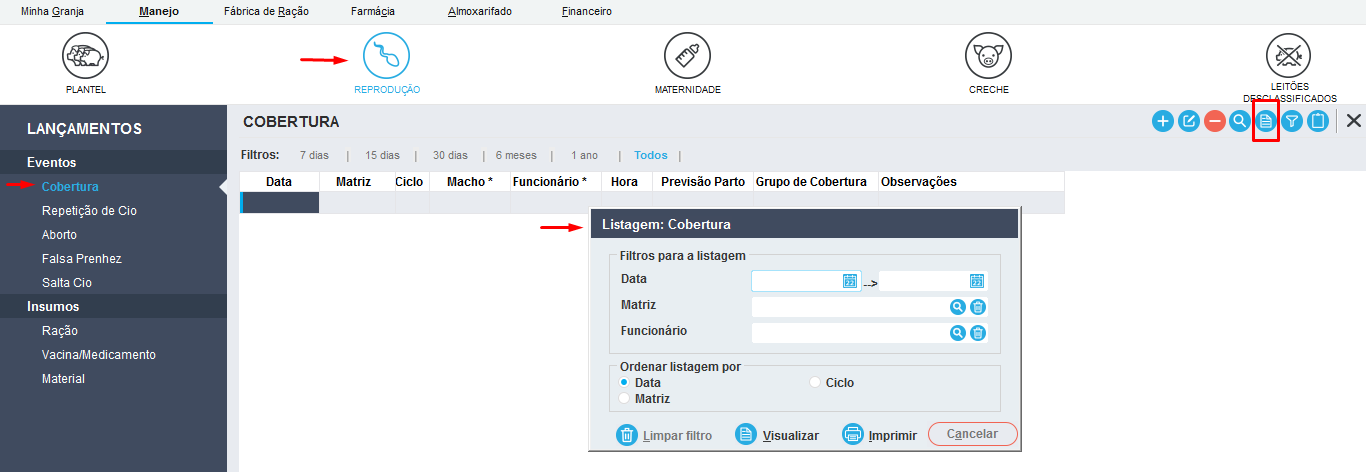Viewport: 1366px width, 472px height.
Task: Click the clipboard icon in Cobertura toolbar
Action: pos(1318,121)
